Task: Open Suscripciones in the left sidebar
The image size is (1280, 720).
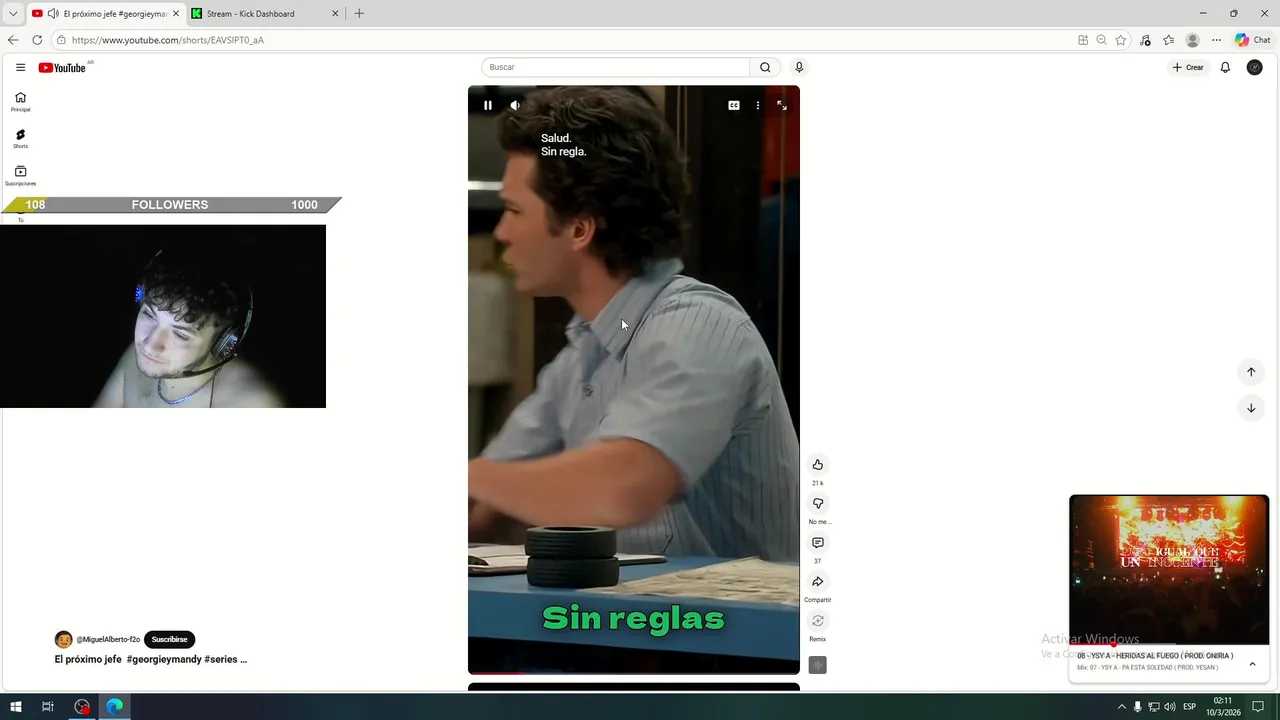Action: point(20,176)
